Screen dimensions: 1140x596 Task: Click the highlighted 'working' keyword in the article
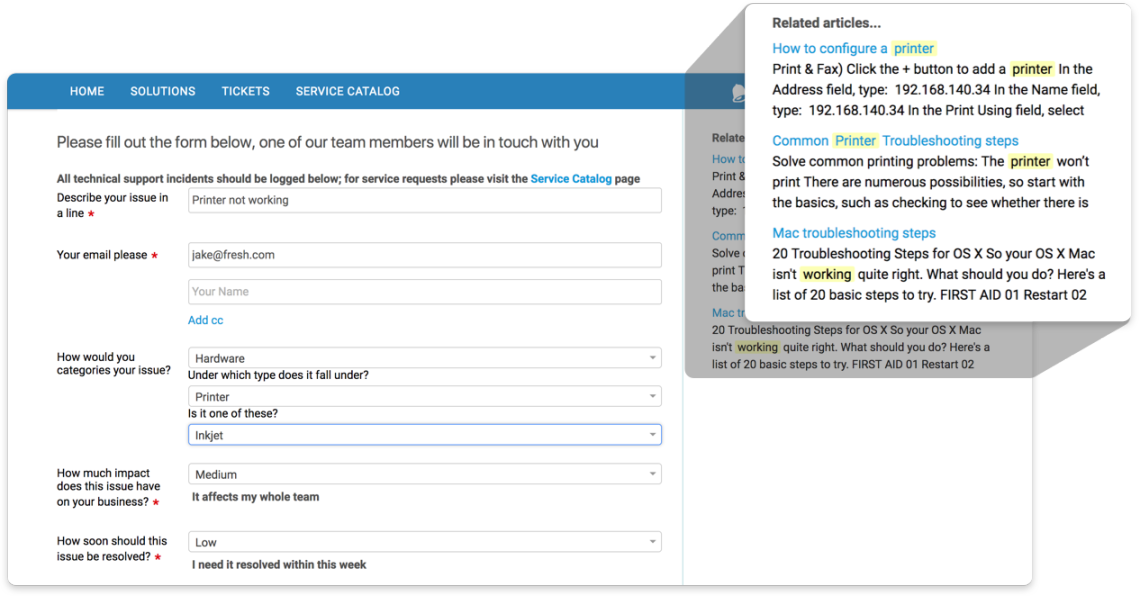pos(827,273)
